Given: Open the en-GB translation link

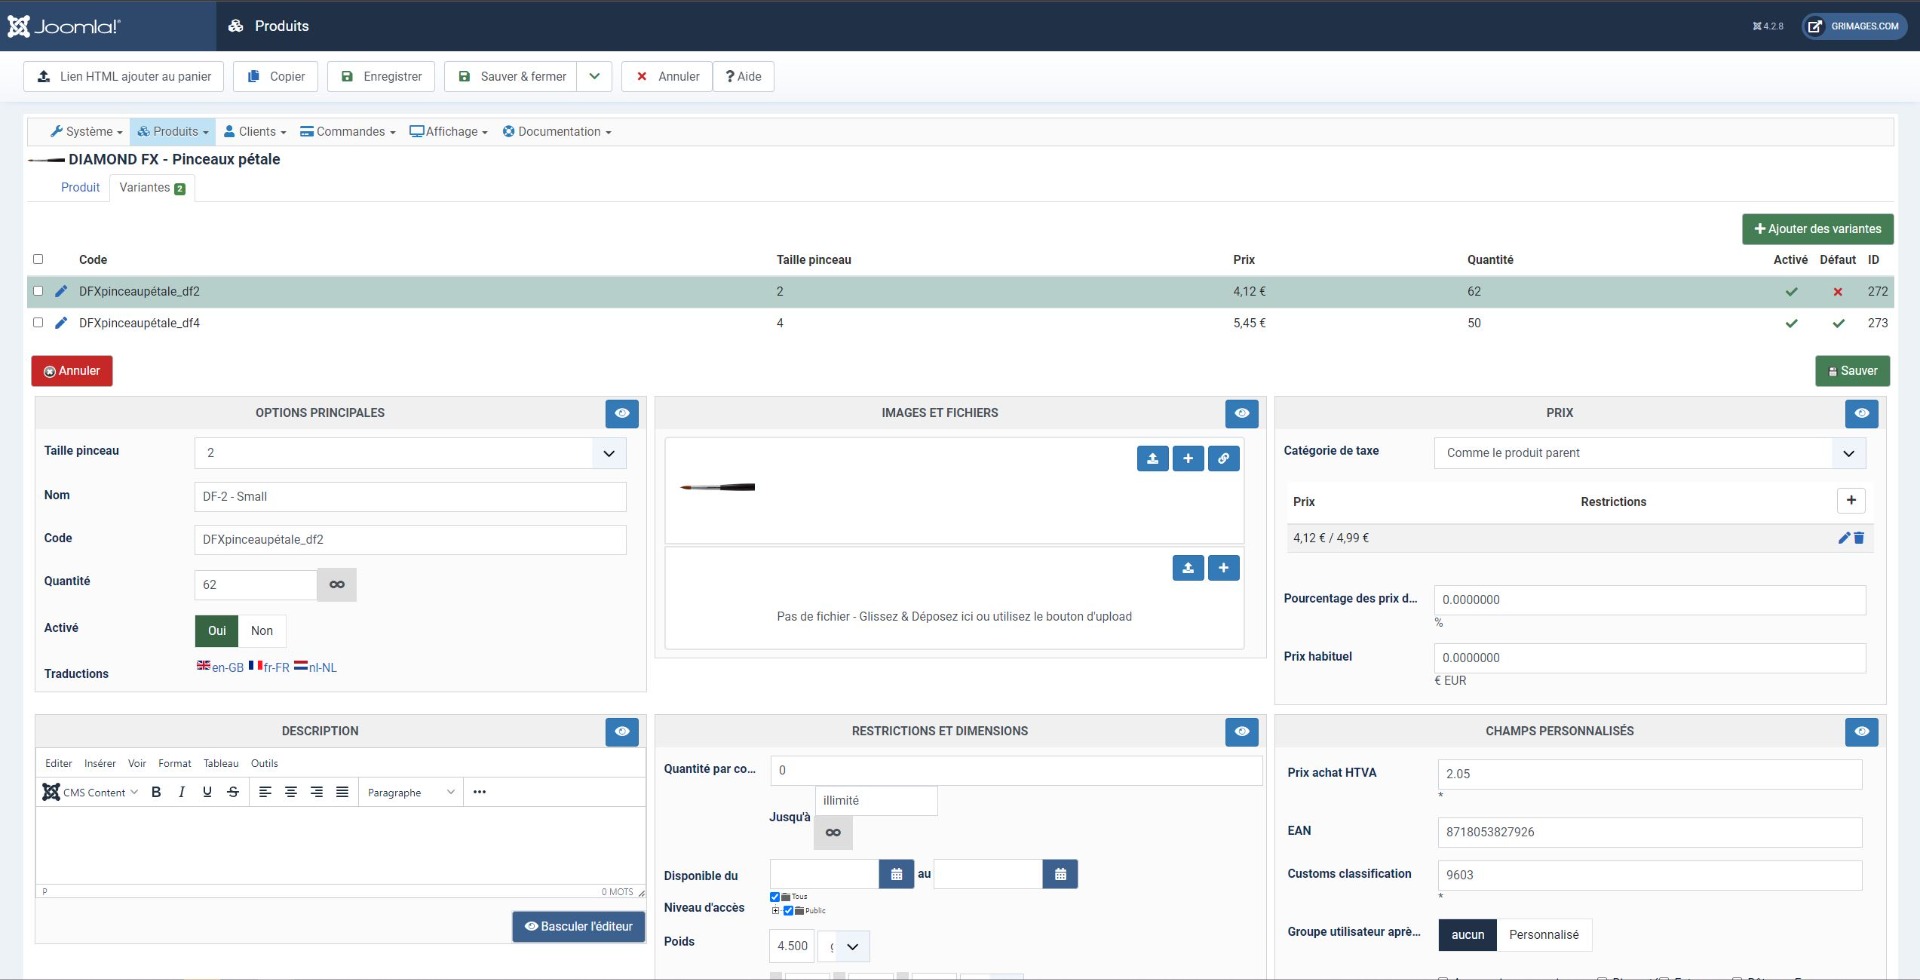Looking at the screenshot, I should [220, 667].
